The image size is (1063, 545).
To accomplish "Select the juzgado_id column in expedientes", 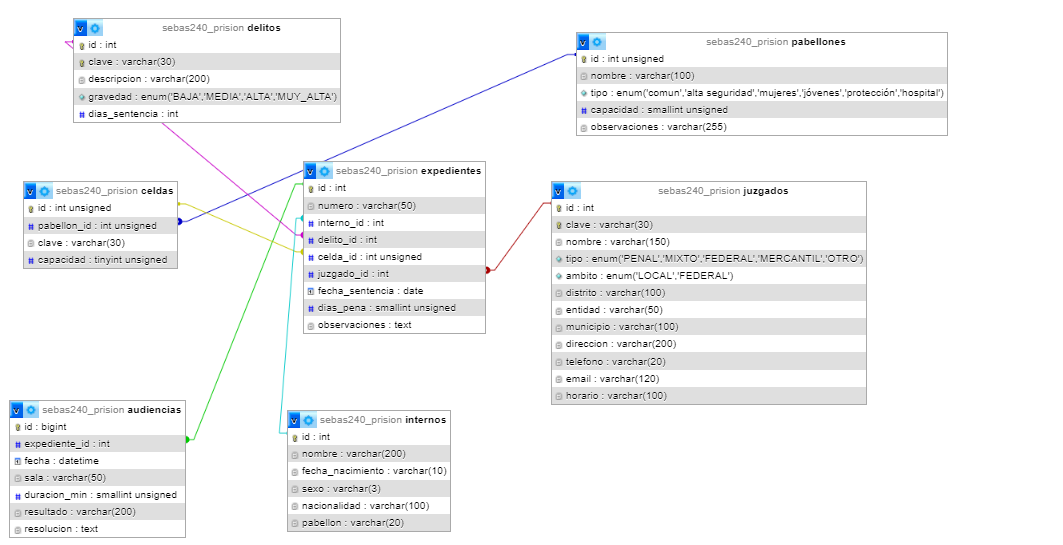I will [x=353, y=273].
